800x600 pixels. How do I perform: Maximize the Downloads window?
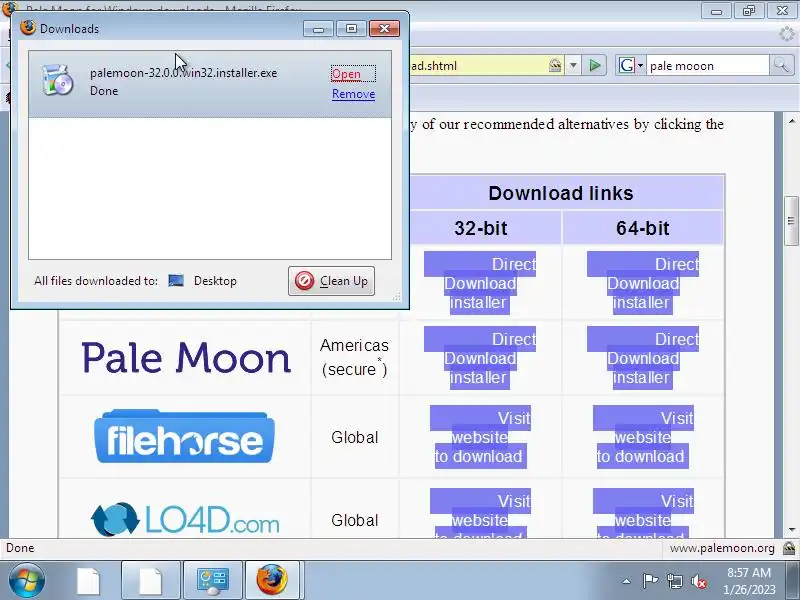[x=352, y=29]
